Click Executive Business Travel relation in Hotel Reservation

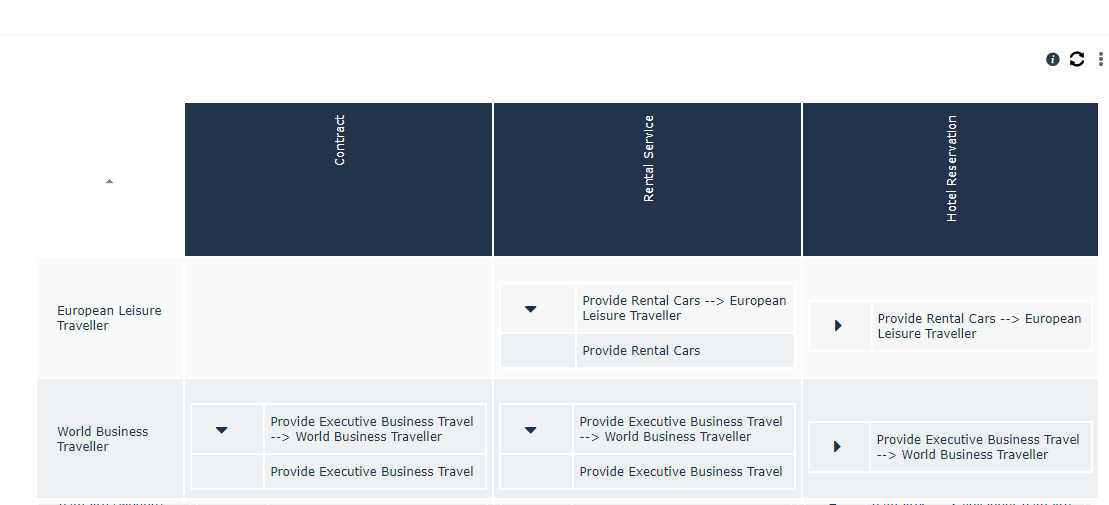(977, 447)
